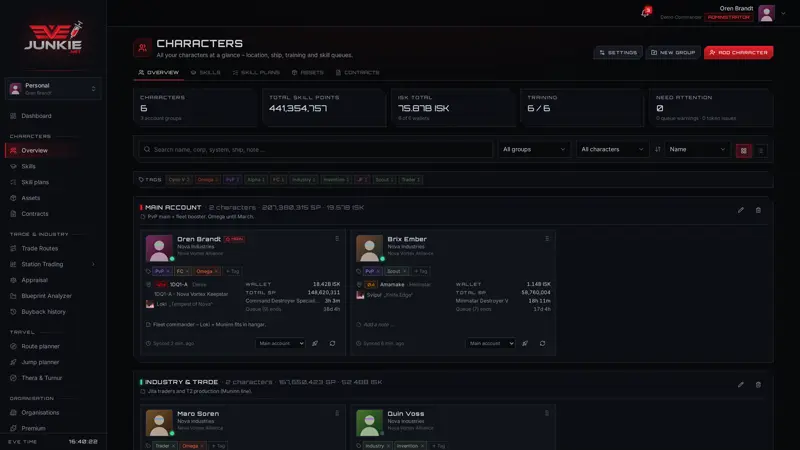This screenshot has height=450, width=800.
Task: Click the Settings button
Action: click(x=618, y=53)
